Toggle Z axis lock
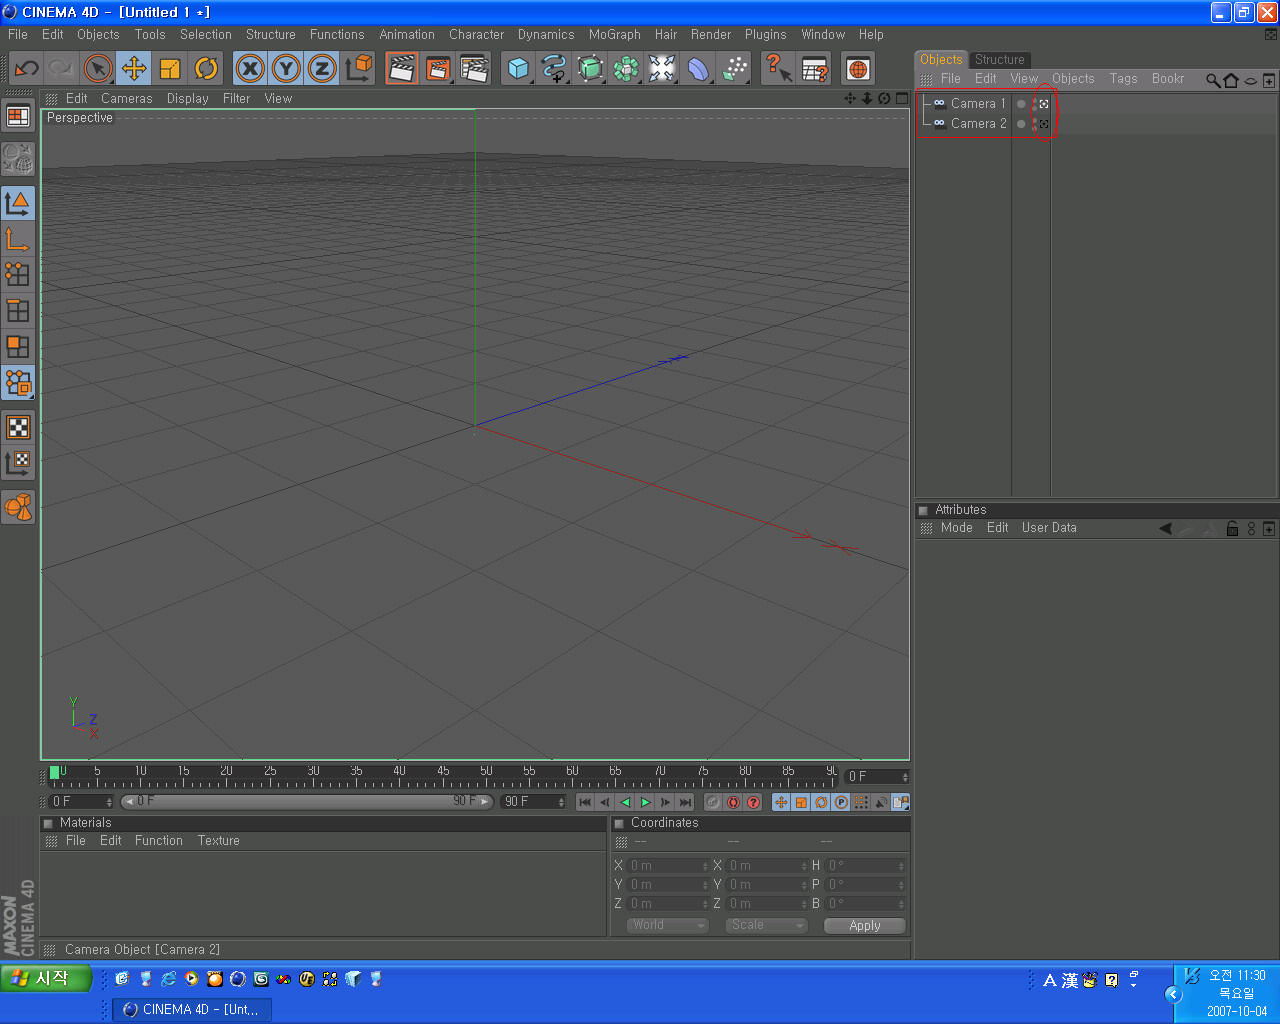Screen dimensions: 1280x1024 coord(322,69)
